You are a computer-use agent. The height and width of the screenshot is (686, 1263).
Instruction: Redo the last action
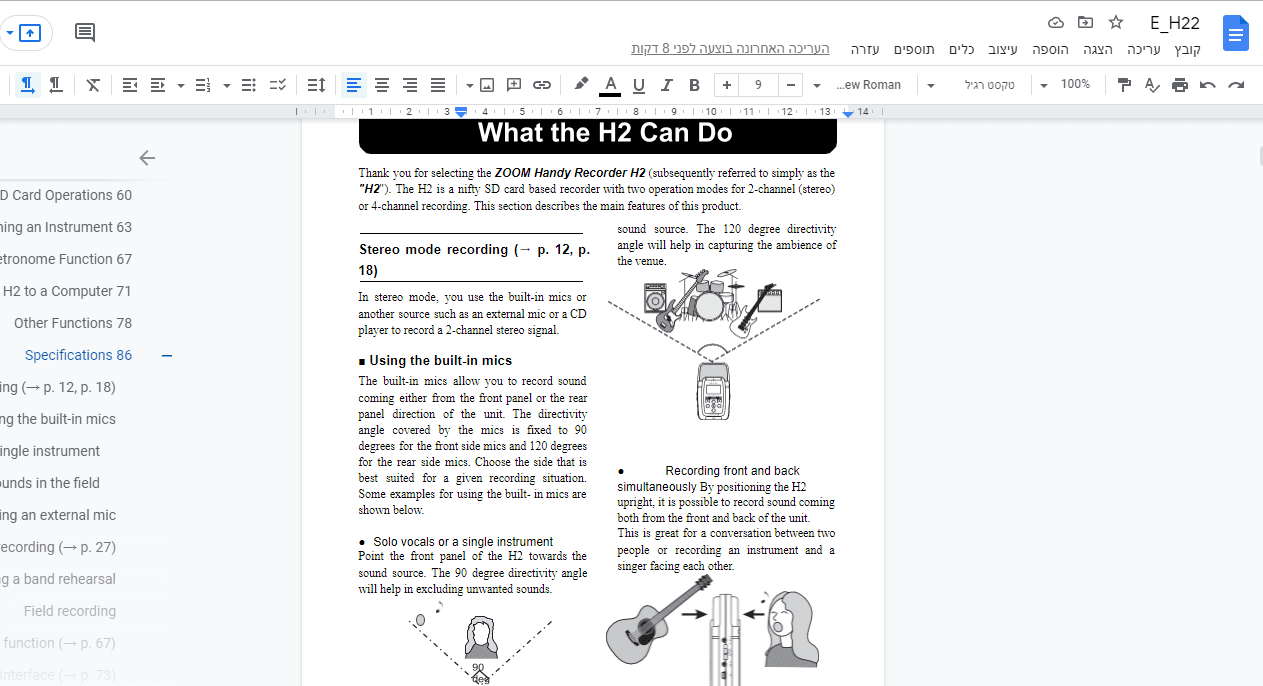[x=1237, y=85]
